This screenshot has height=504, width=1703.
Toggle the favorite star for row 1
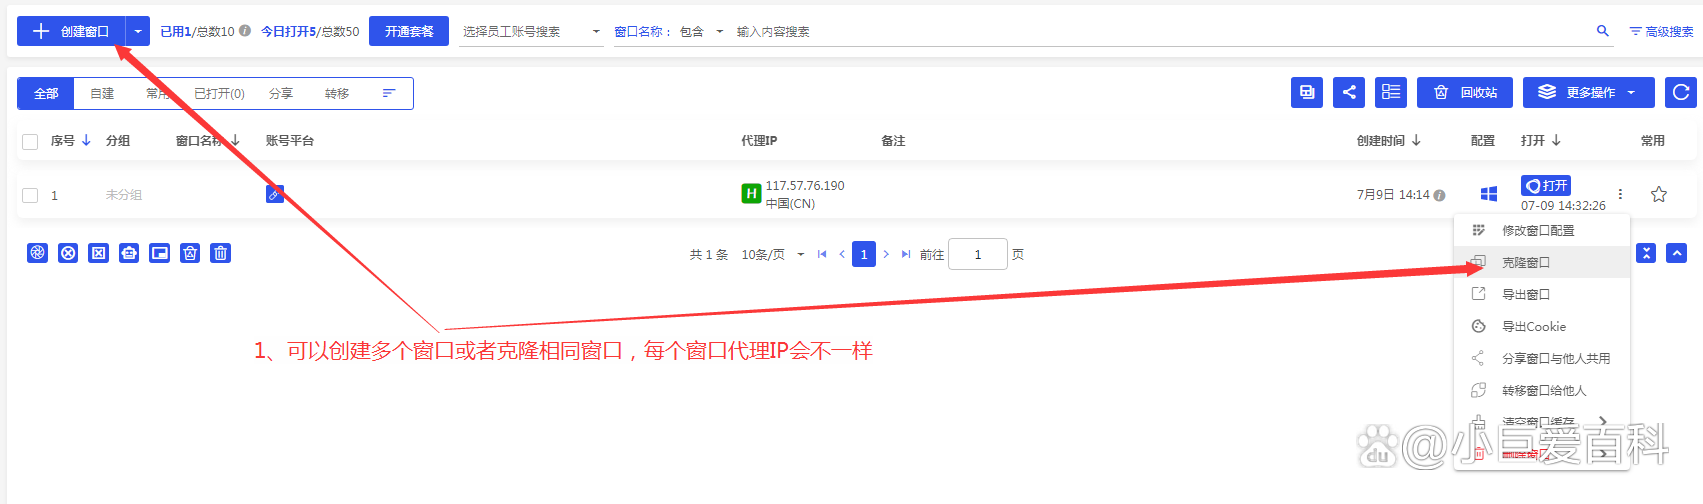1659,194
